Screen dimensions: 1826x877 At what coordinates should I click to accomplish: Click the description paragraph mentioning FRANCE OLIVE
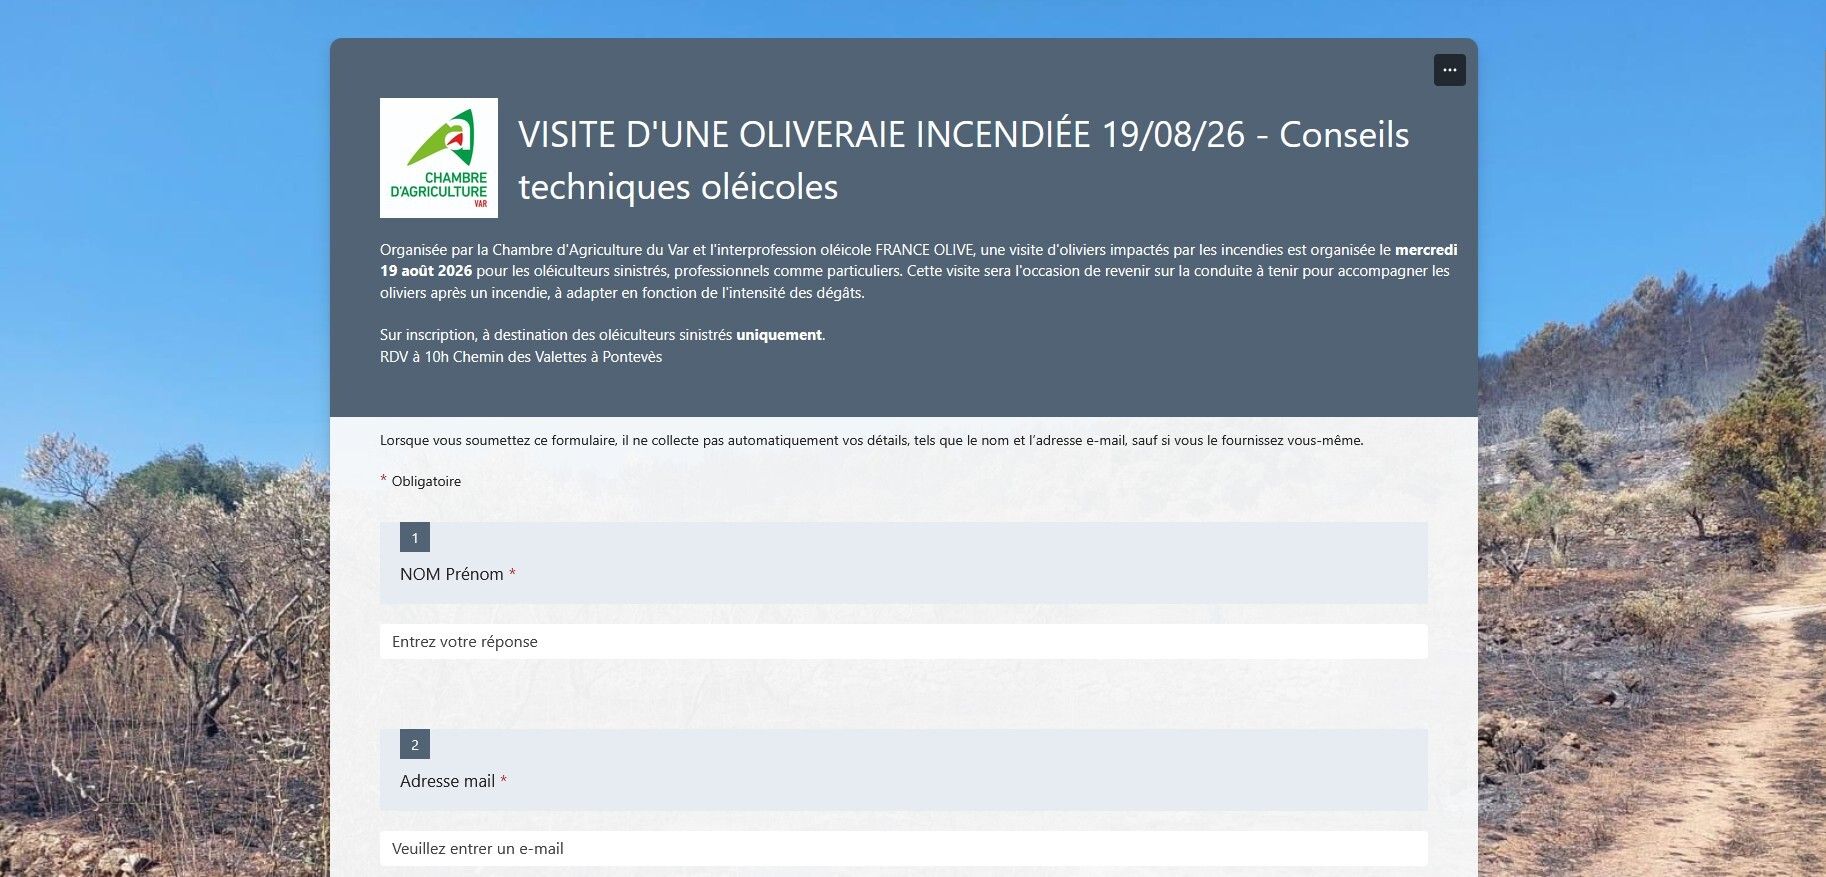tap(918, 271)
